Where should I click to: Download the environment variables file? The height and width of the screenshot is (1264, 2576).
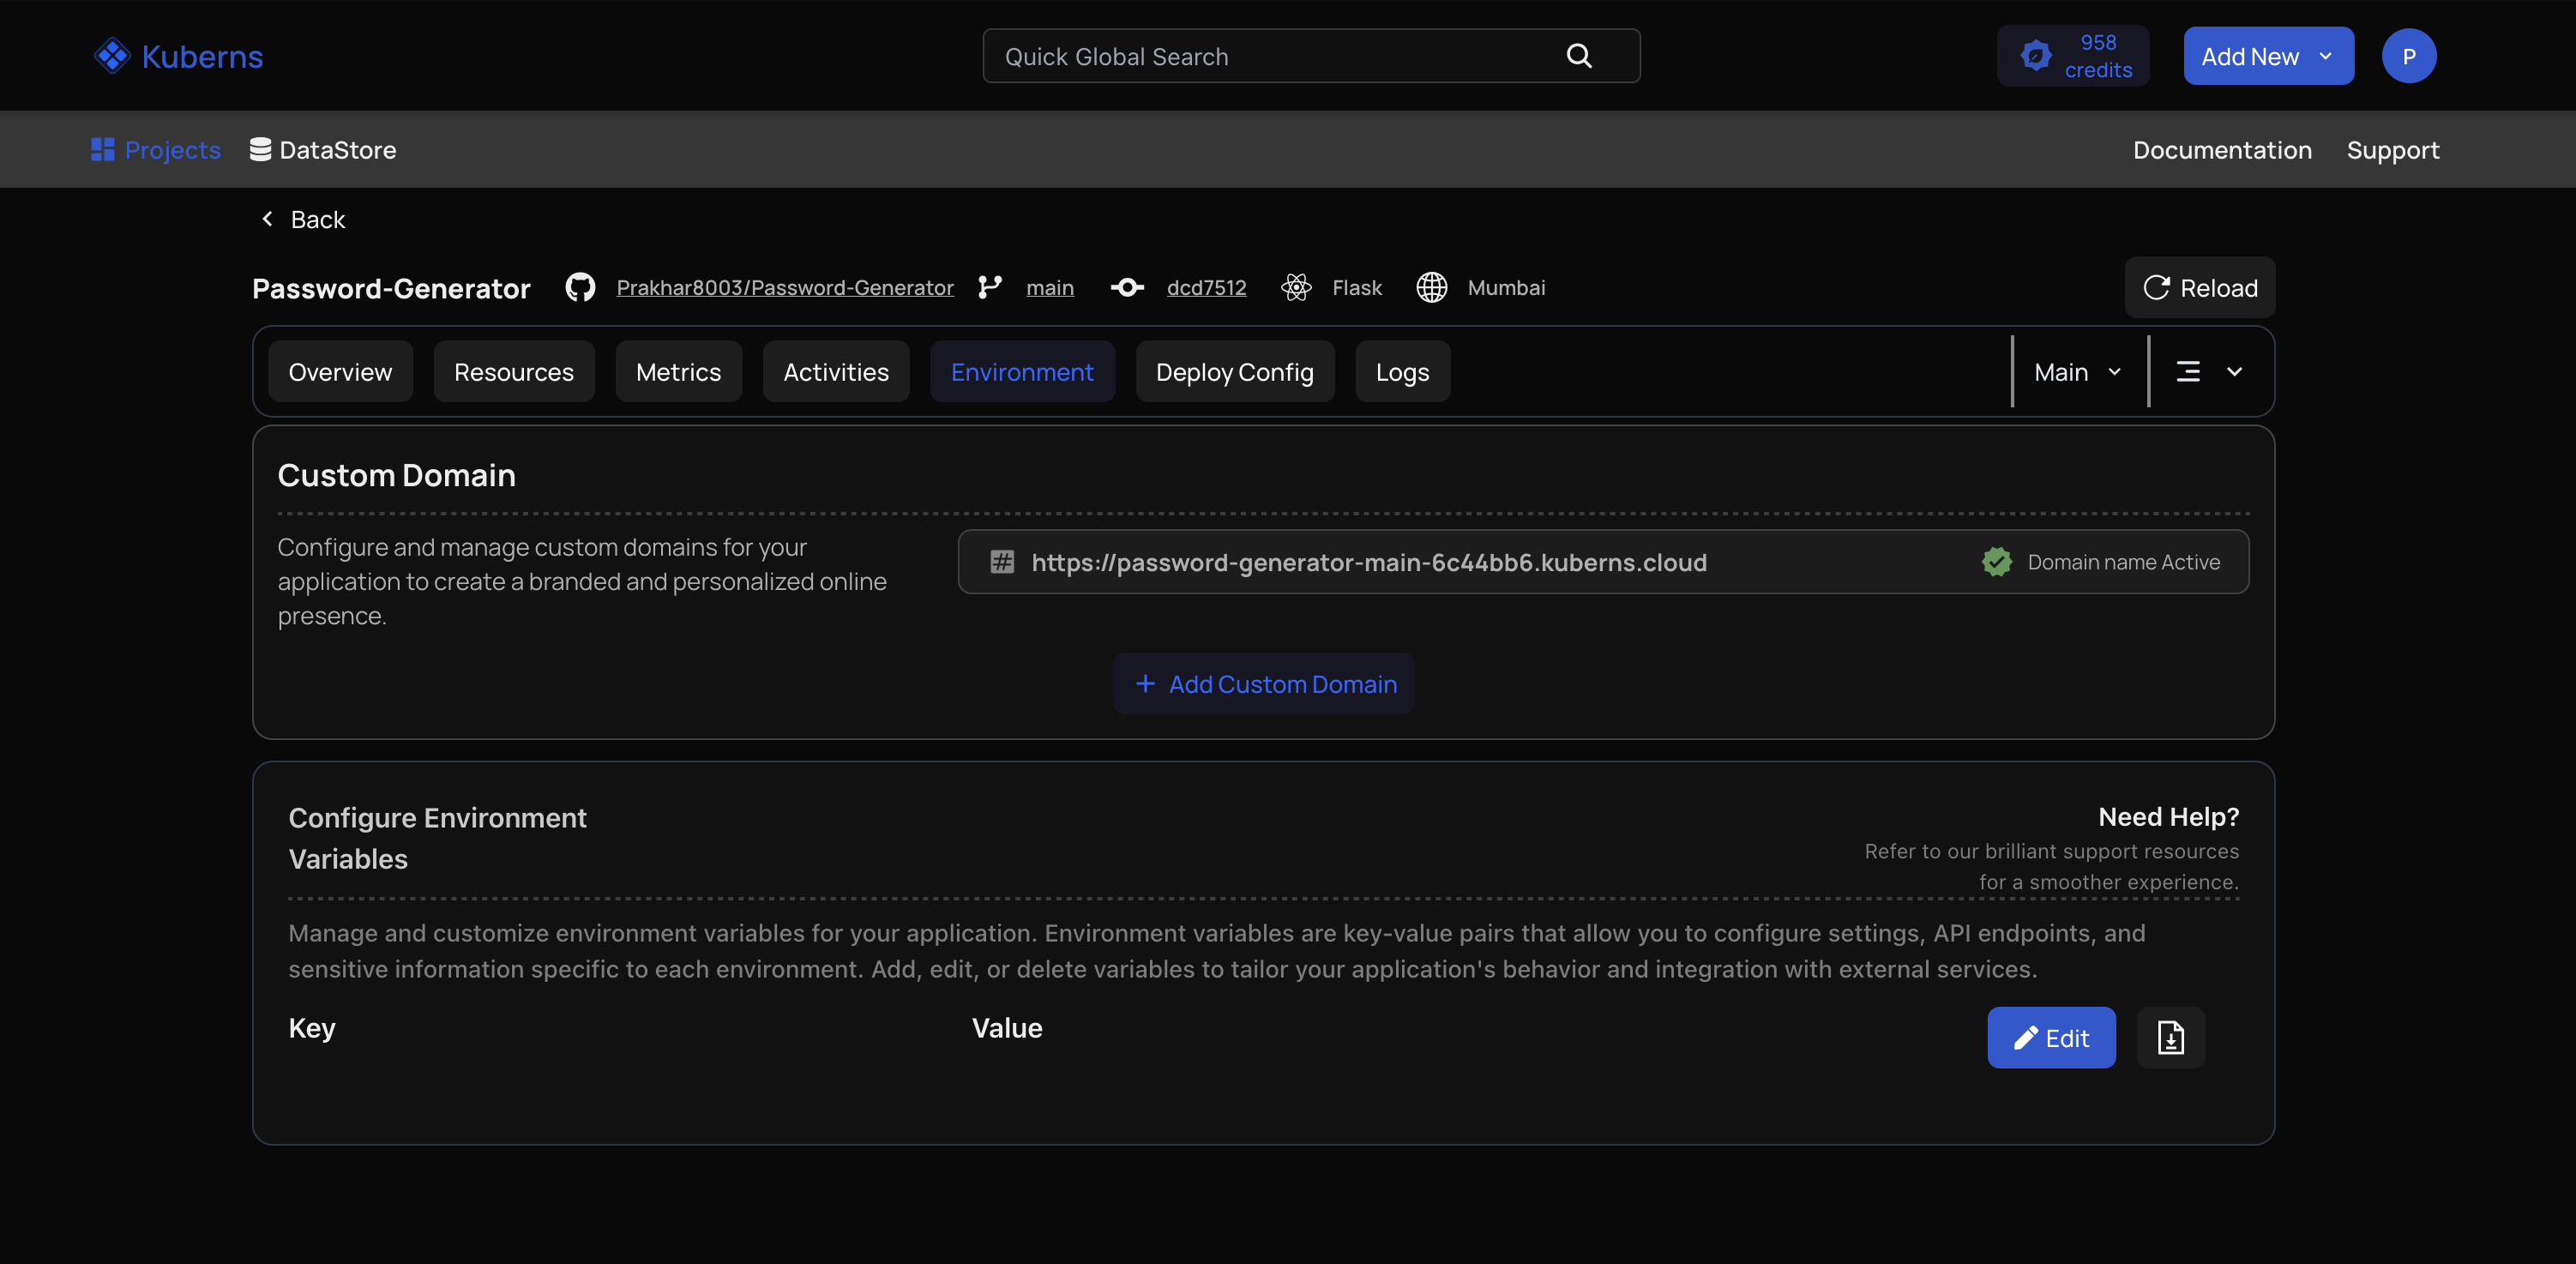(x=2170, y=1037)
